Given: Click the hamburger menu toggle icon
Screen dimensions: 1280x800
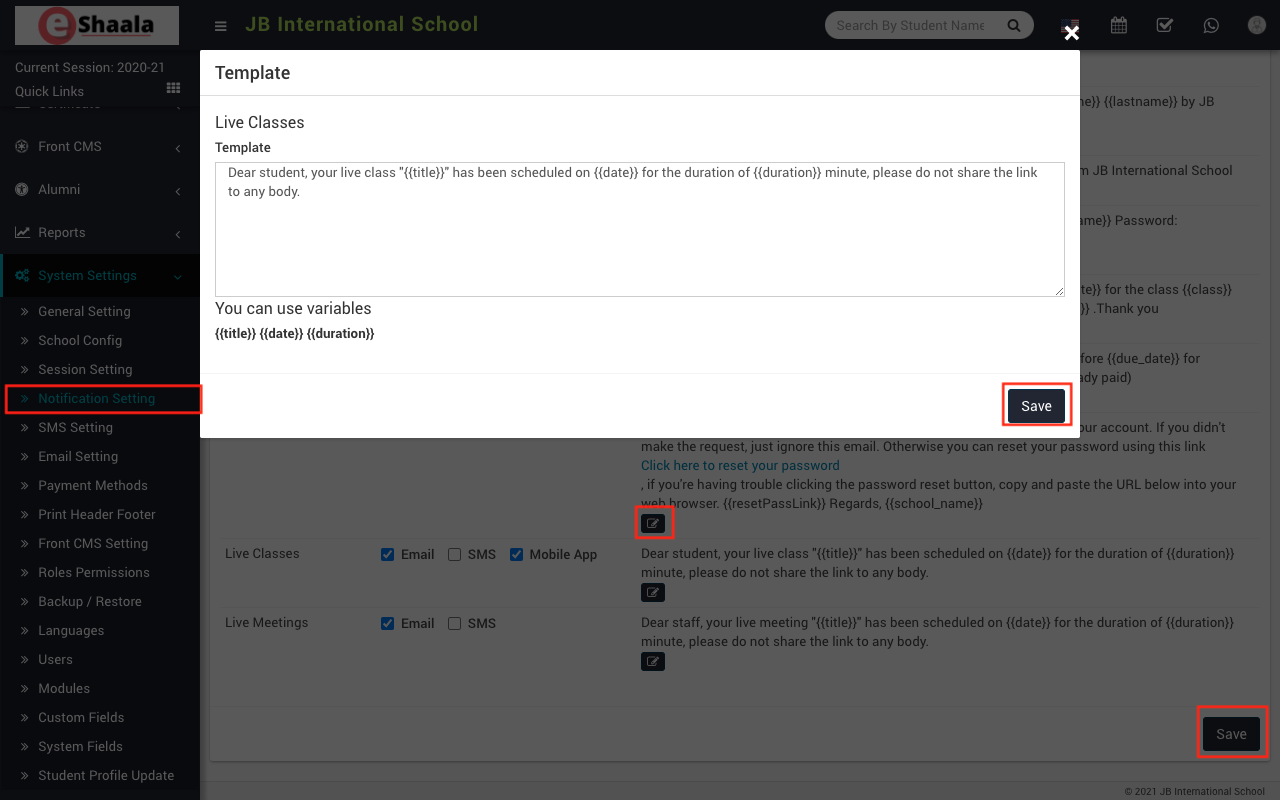Looking at the screenshot, I should (221, 26).
